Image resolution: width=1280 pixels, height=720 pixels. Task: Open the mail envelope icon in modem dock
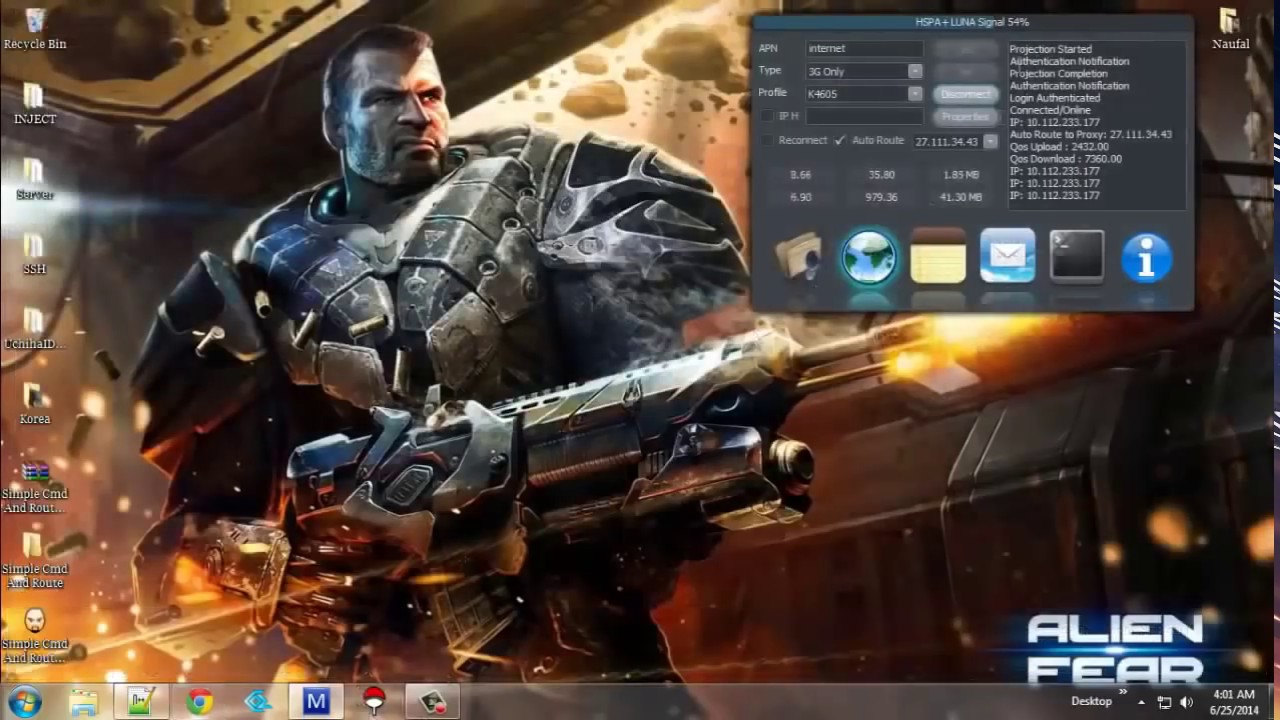(1007, 256)
